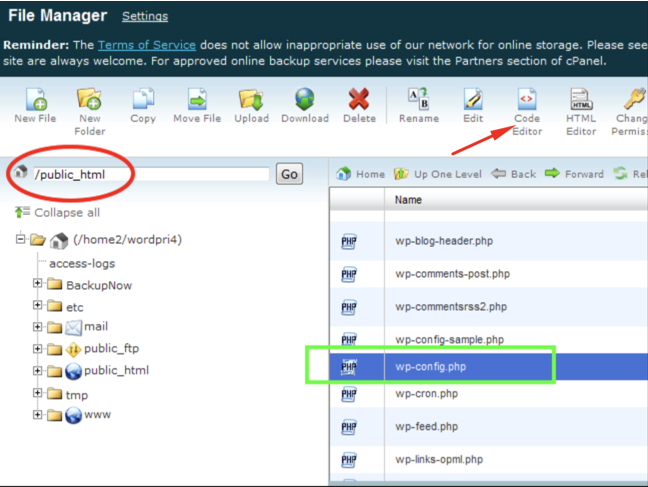Click the Change Permissions key icon
Viewport: 648px width, 487px height.
pos(635,98)
